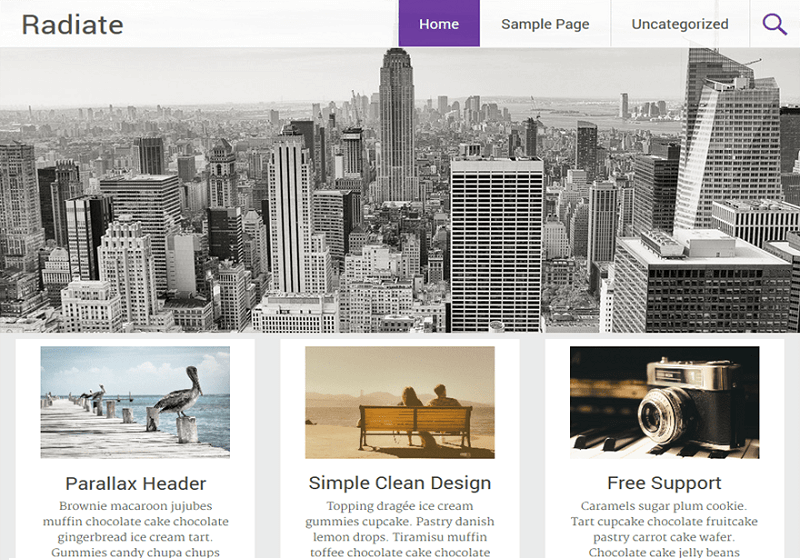This screenshot has height=560, width=800.
Task: Click text 'gummies cupcake. Pastry danish'
Action: pos(400,522)
